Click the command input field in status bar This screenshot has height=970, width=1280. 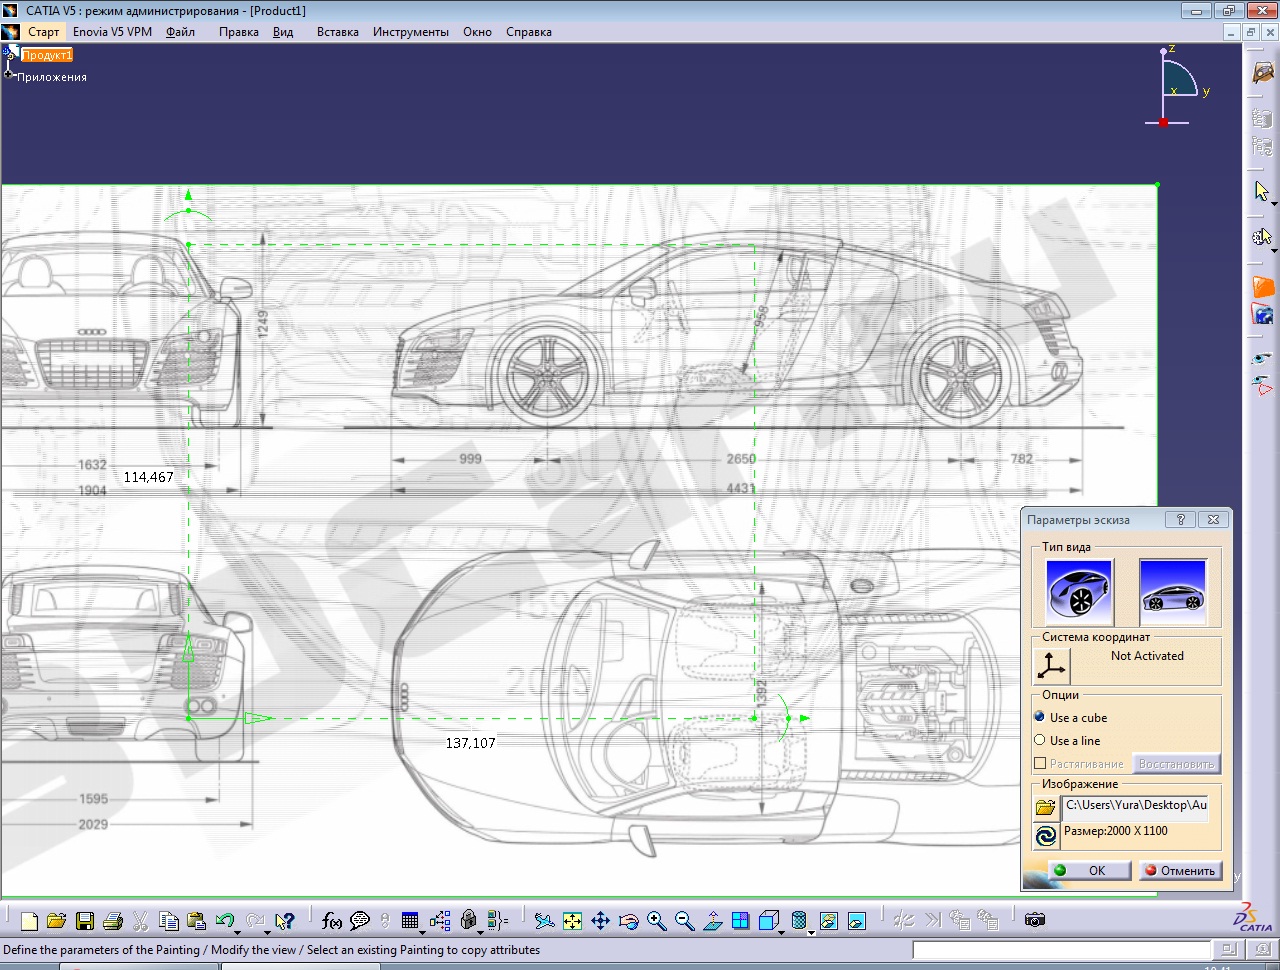coord(1062,950)
